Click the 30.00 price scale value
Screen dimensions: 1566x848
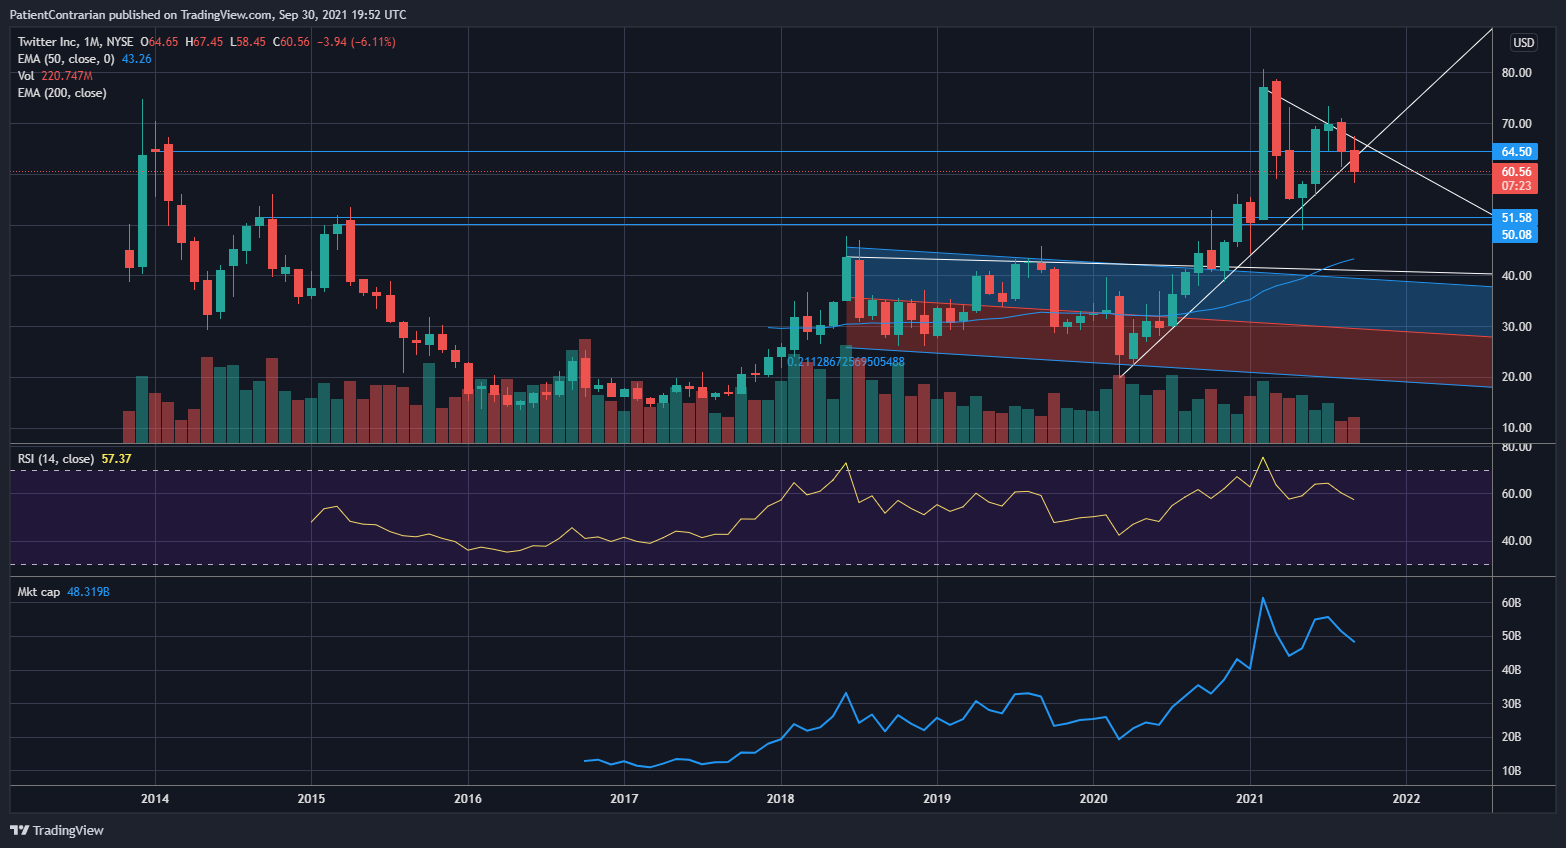[1516, 327]
